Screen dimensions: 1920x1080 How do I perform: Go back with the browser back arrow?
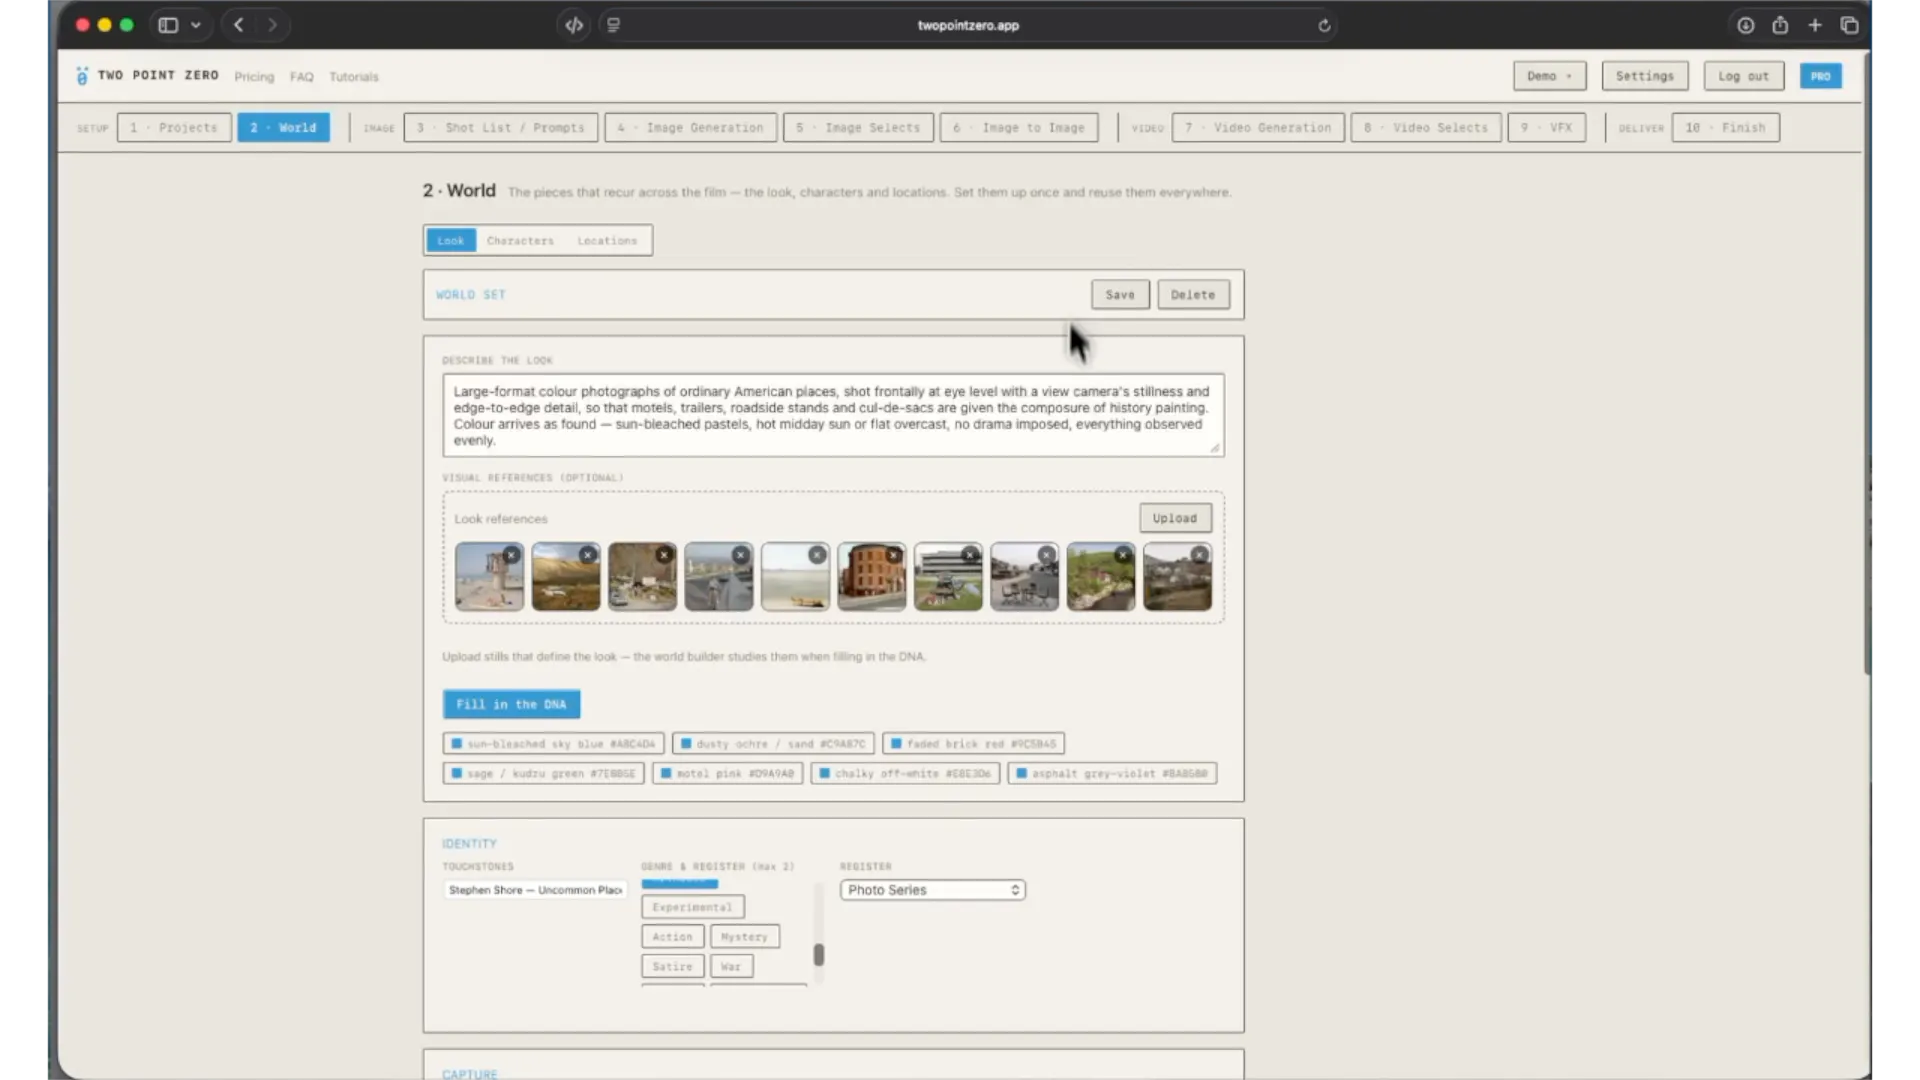[238, 25]
